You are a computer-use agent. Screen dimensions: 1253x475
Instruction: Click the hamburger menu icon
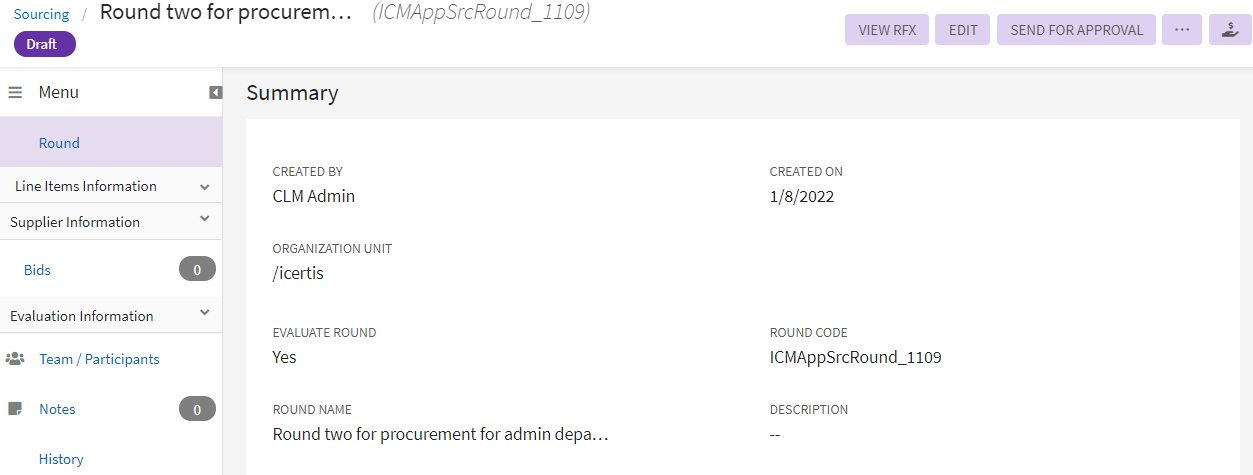click(15, 92)
